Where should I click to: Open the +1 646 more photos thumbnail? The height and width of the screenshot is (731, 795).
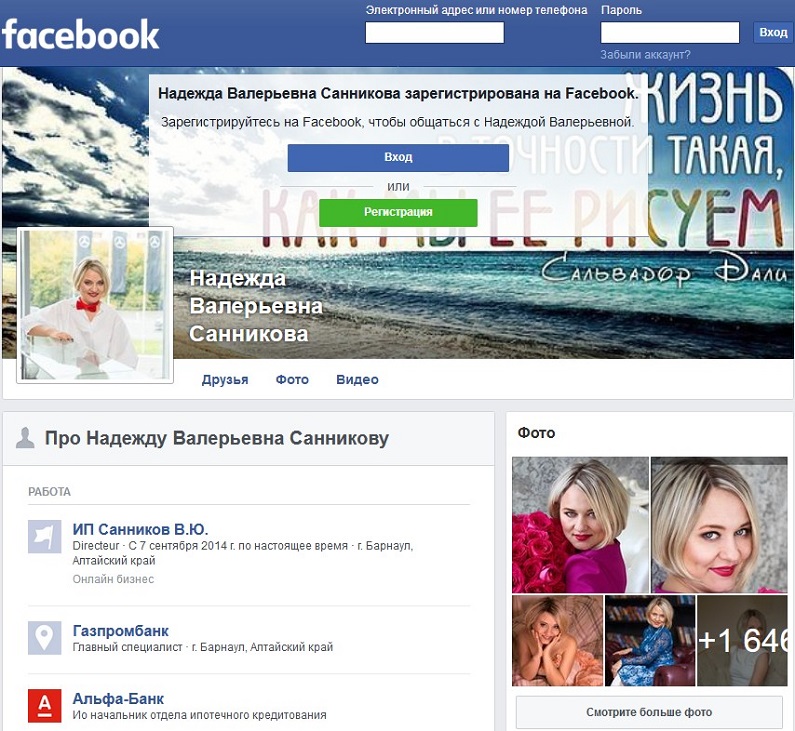742,640
